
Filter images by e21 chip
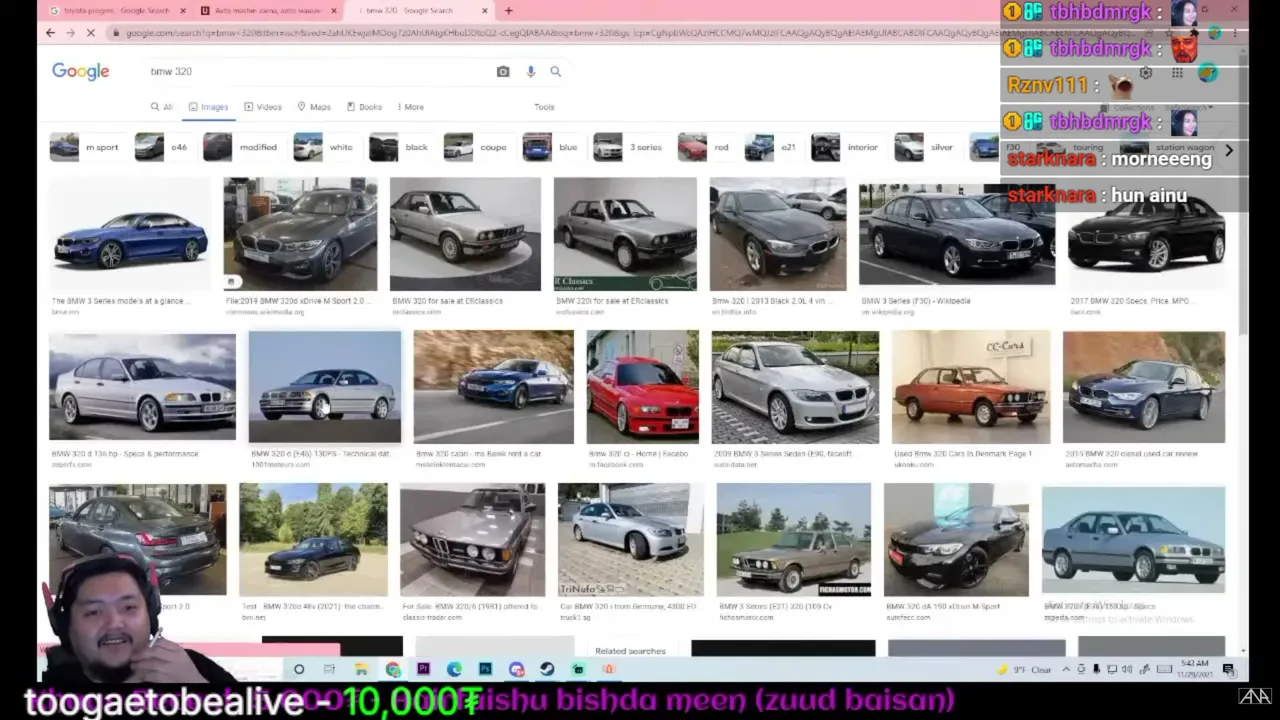(771, 147)
